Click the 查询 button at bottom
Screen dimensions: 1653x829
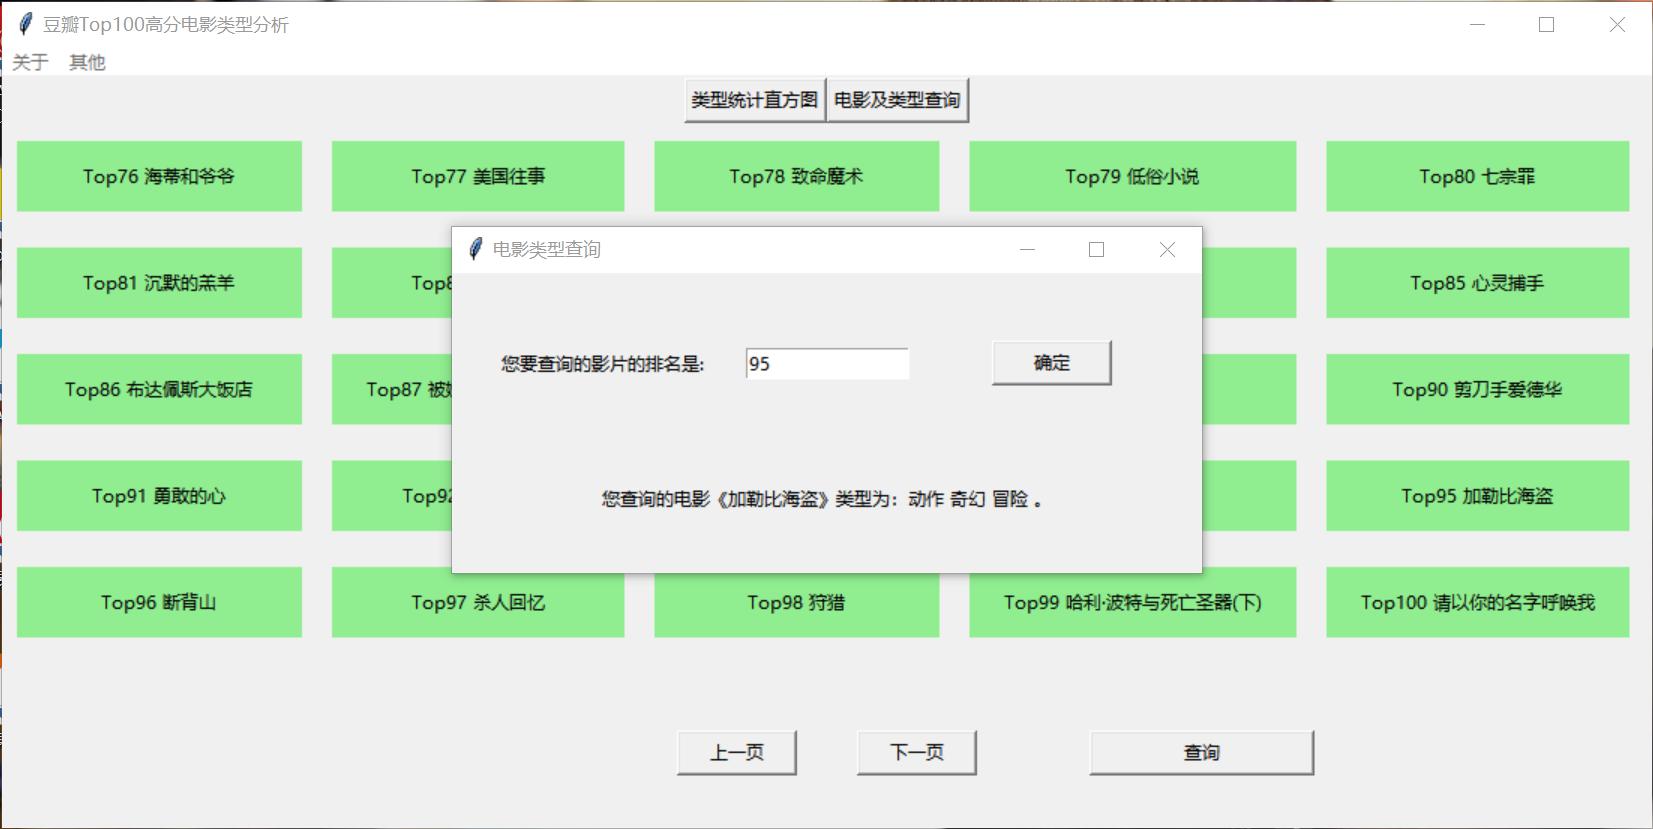[1202, 753]
